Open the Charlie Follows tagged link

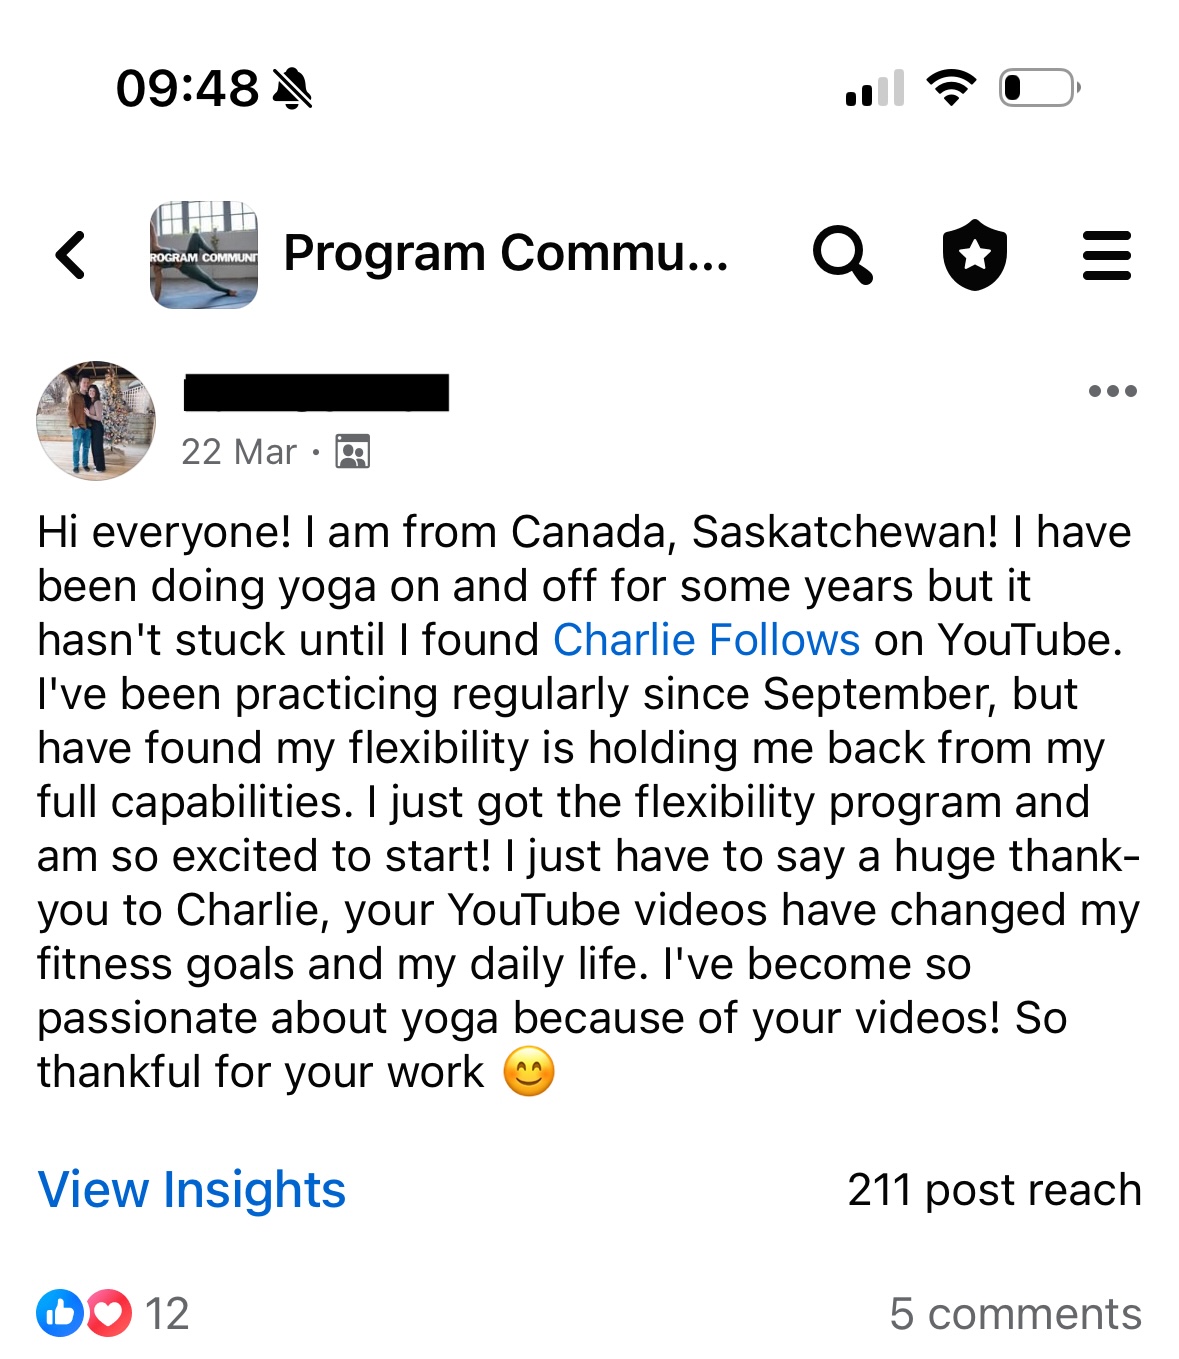[x=706, y=640]
